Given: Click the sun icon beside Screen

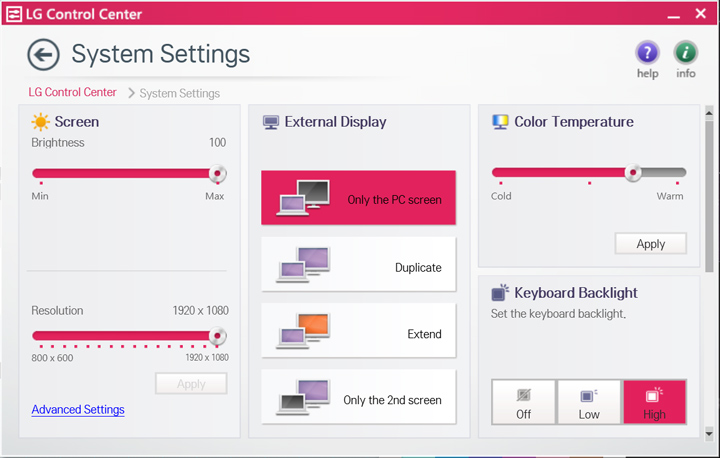Looking at the screenshot, I should 40,122.
